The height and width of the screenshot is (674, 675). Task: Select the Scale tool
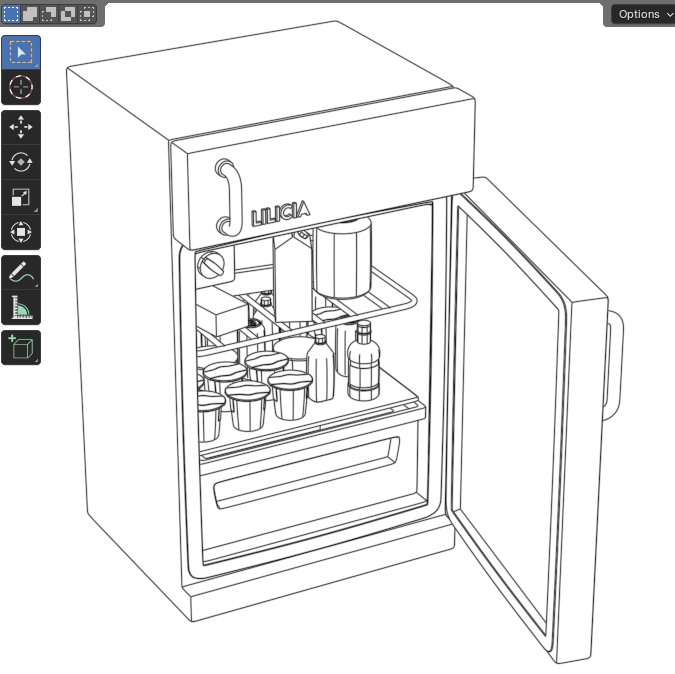[21, 198]
